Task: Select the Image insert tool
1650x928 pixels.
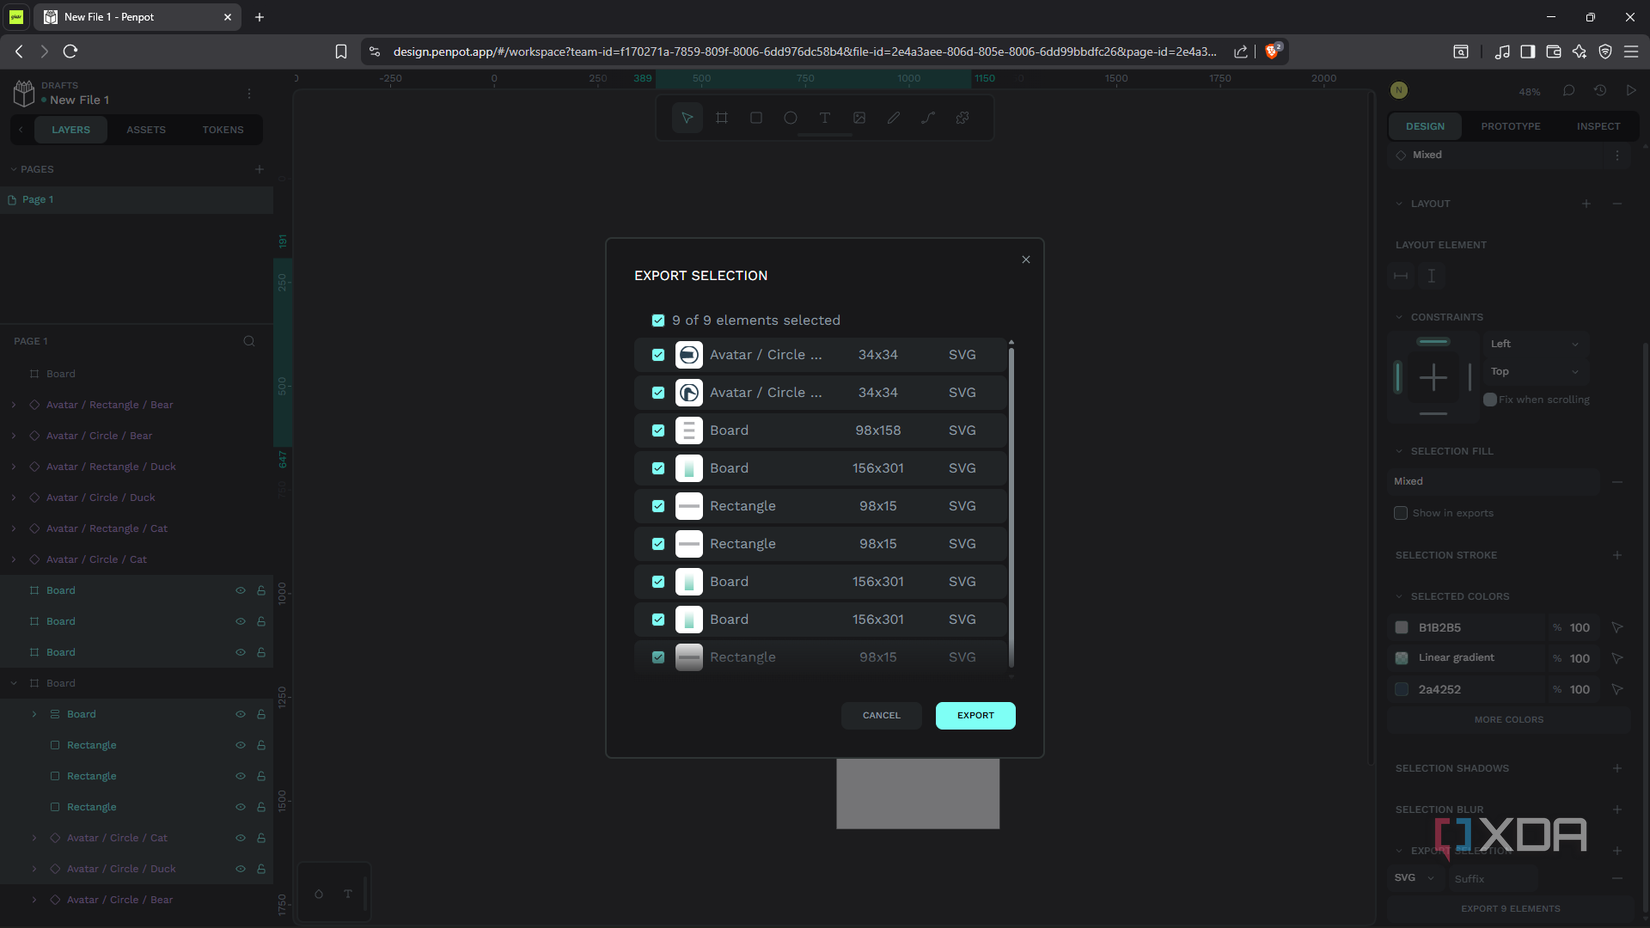Action: [859, 118]
